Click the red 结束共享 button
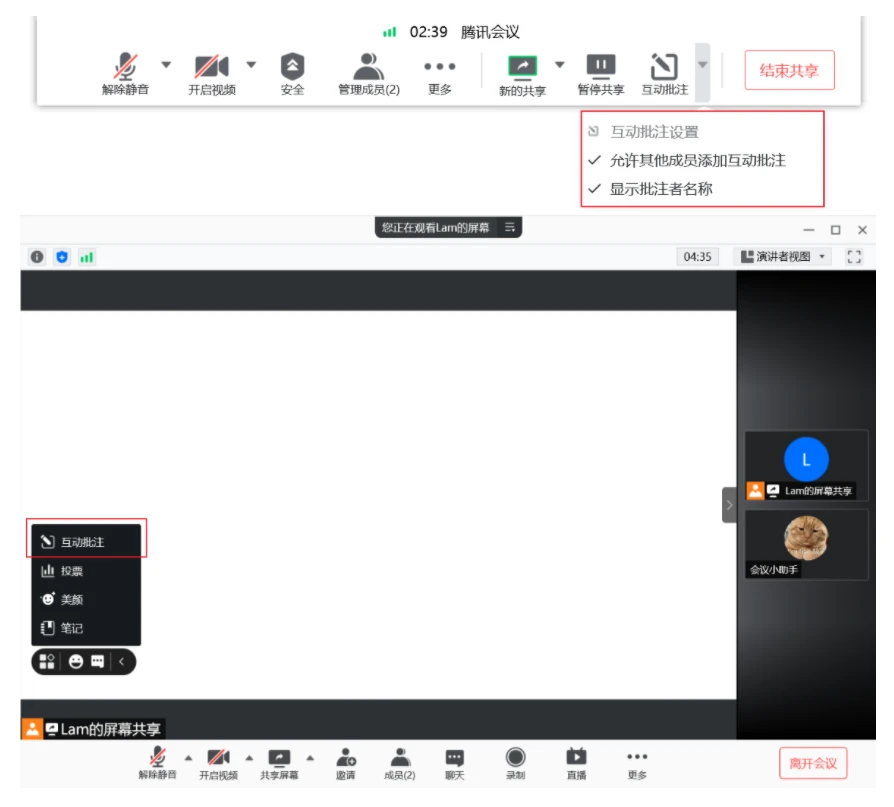The image size is (894, 807). (789, 70)
